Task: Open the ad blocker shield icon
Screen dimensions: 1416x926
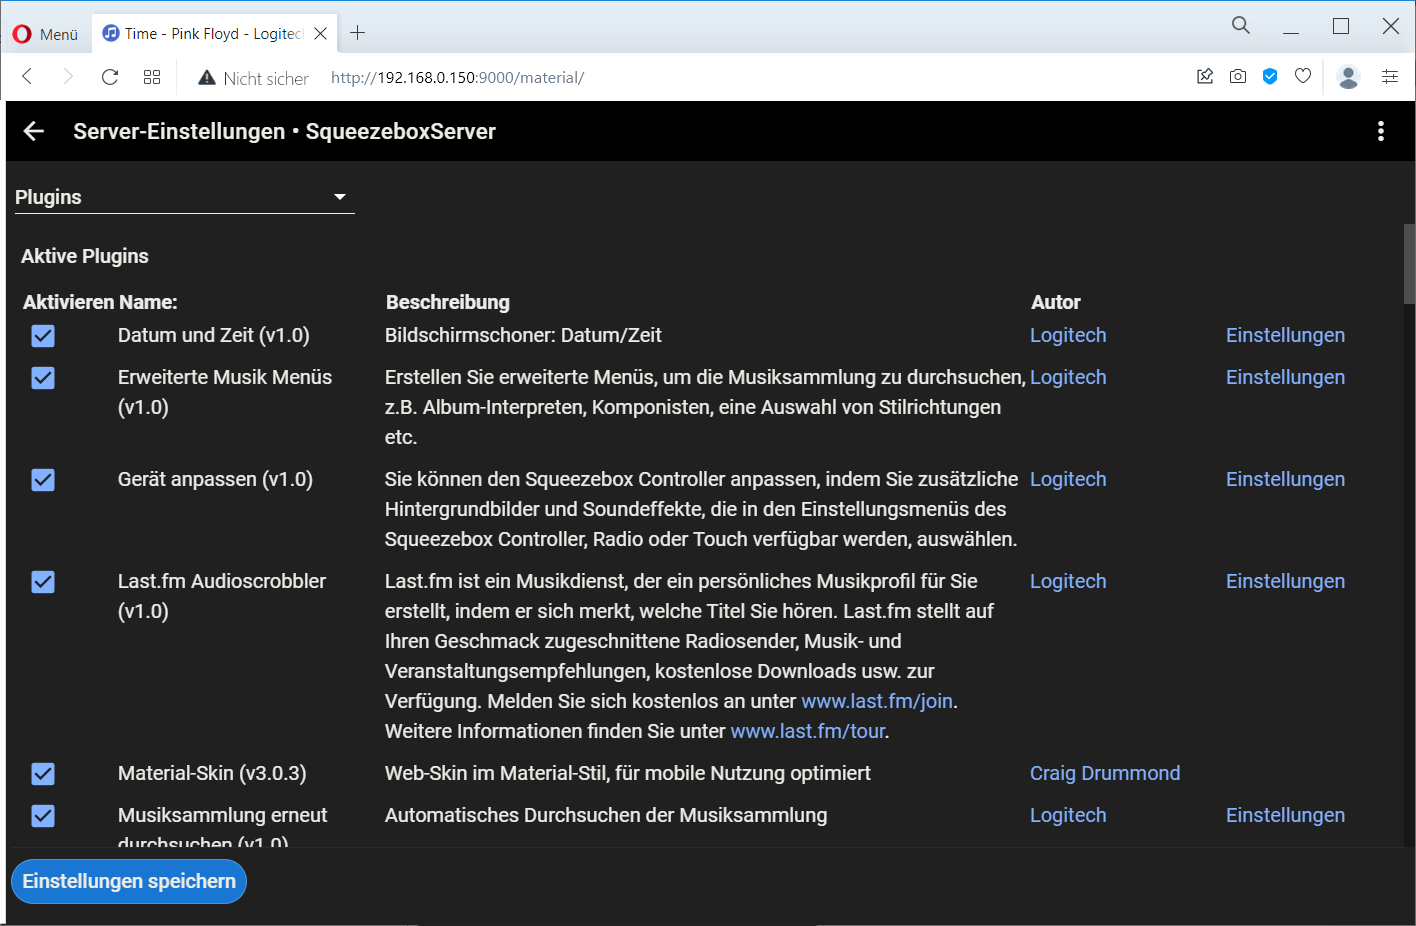Action: [1270, 76]
